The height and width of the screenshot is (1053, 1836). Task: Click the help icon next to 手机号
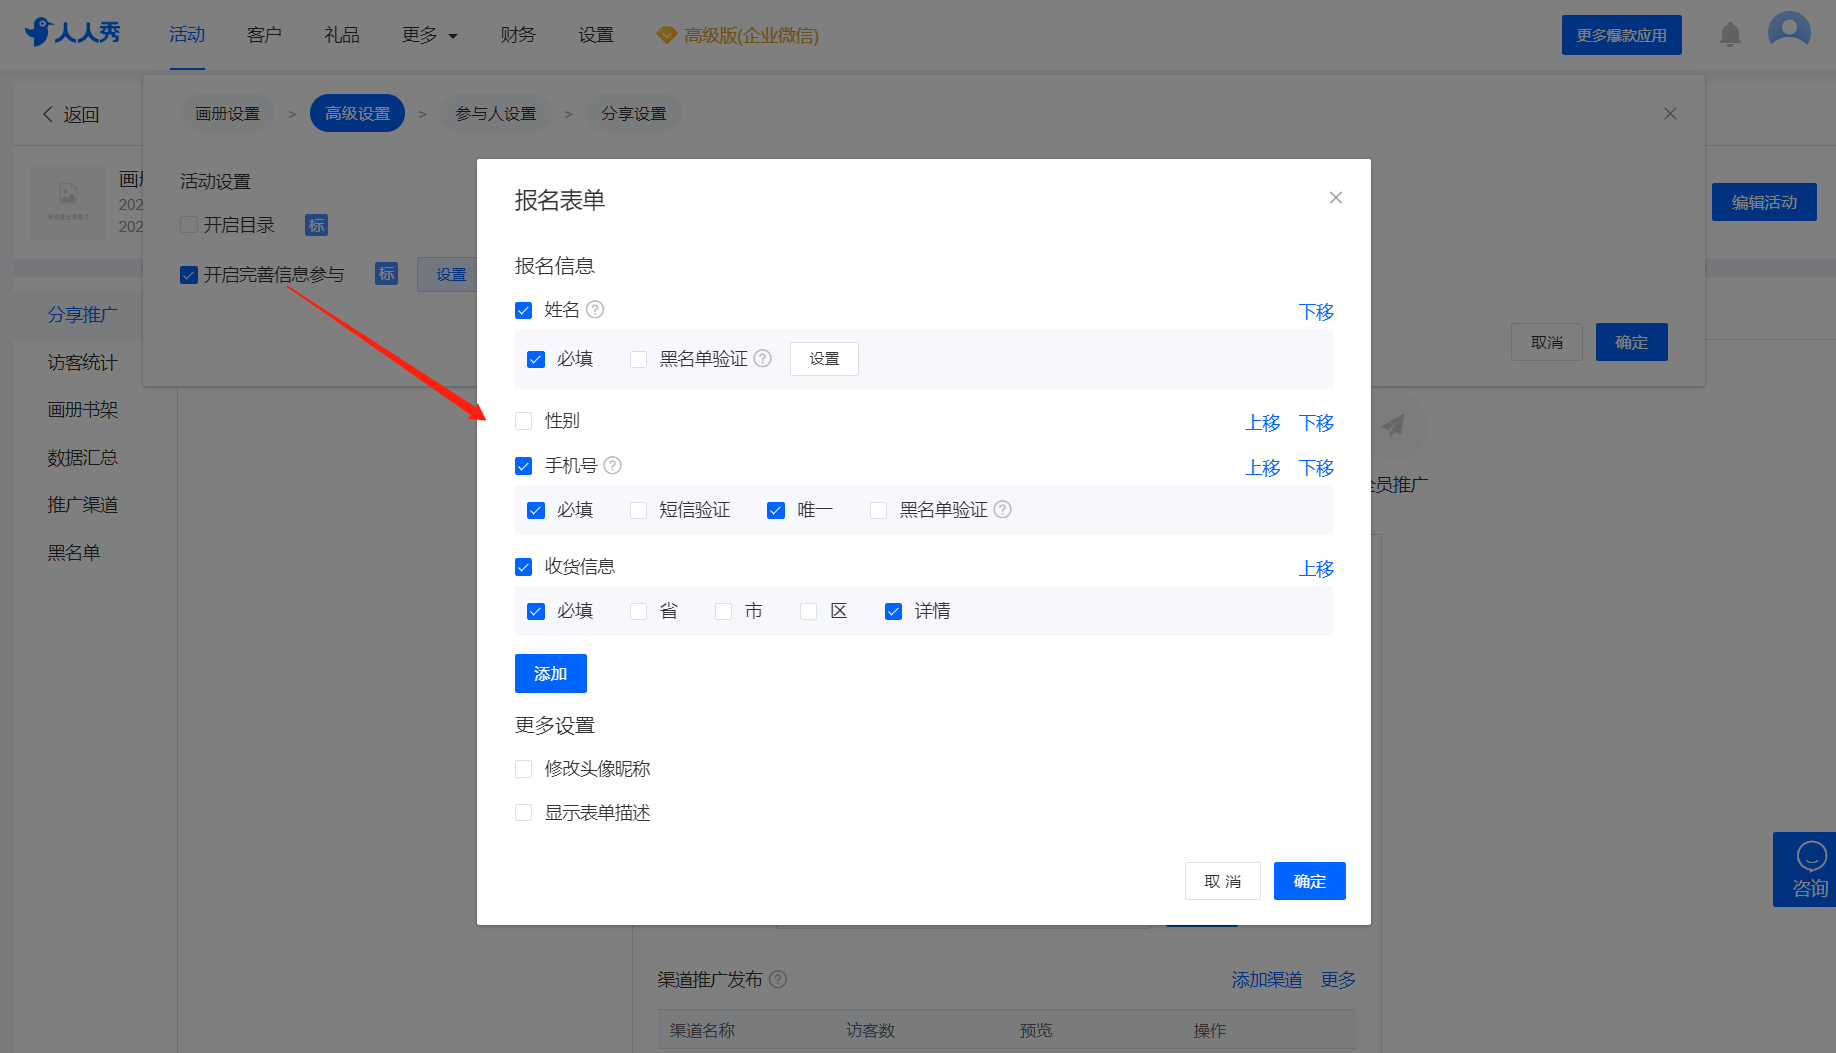pyautogui.click(x=613, y=465)
